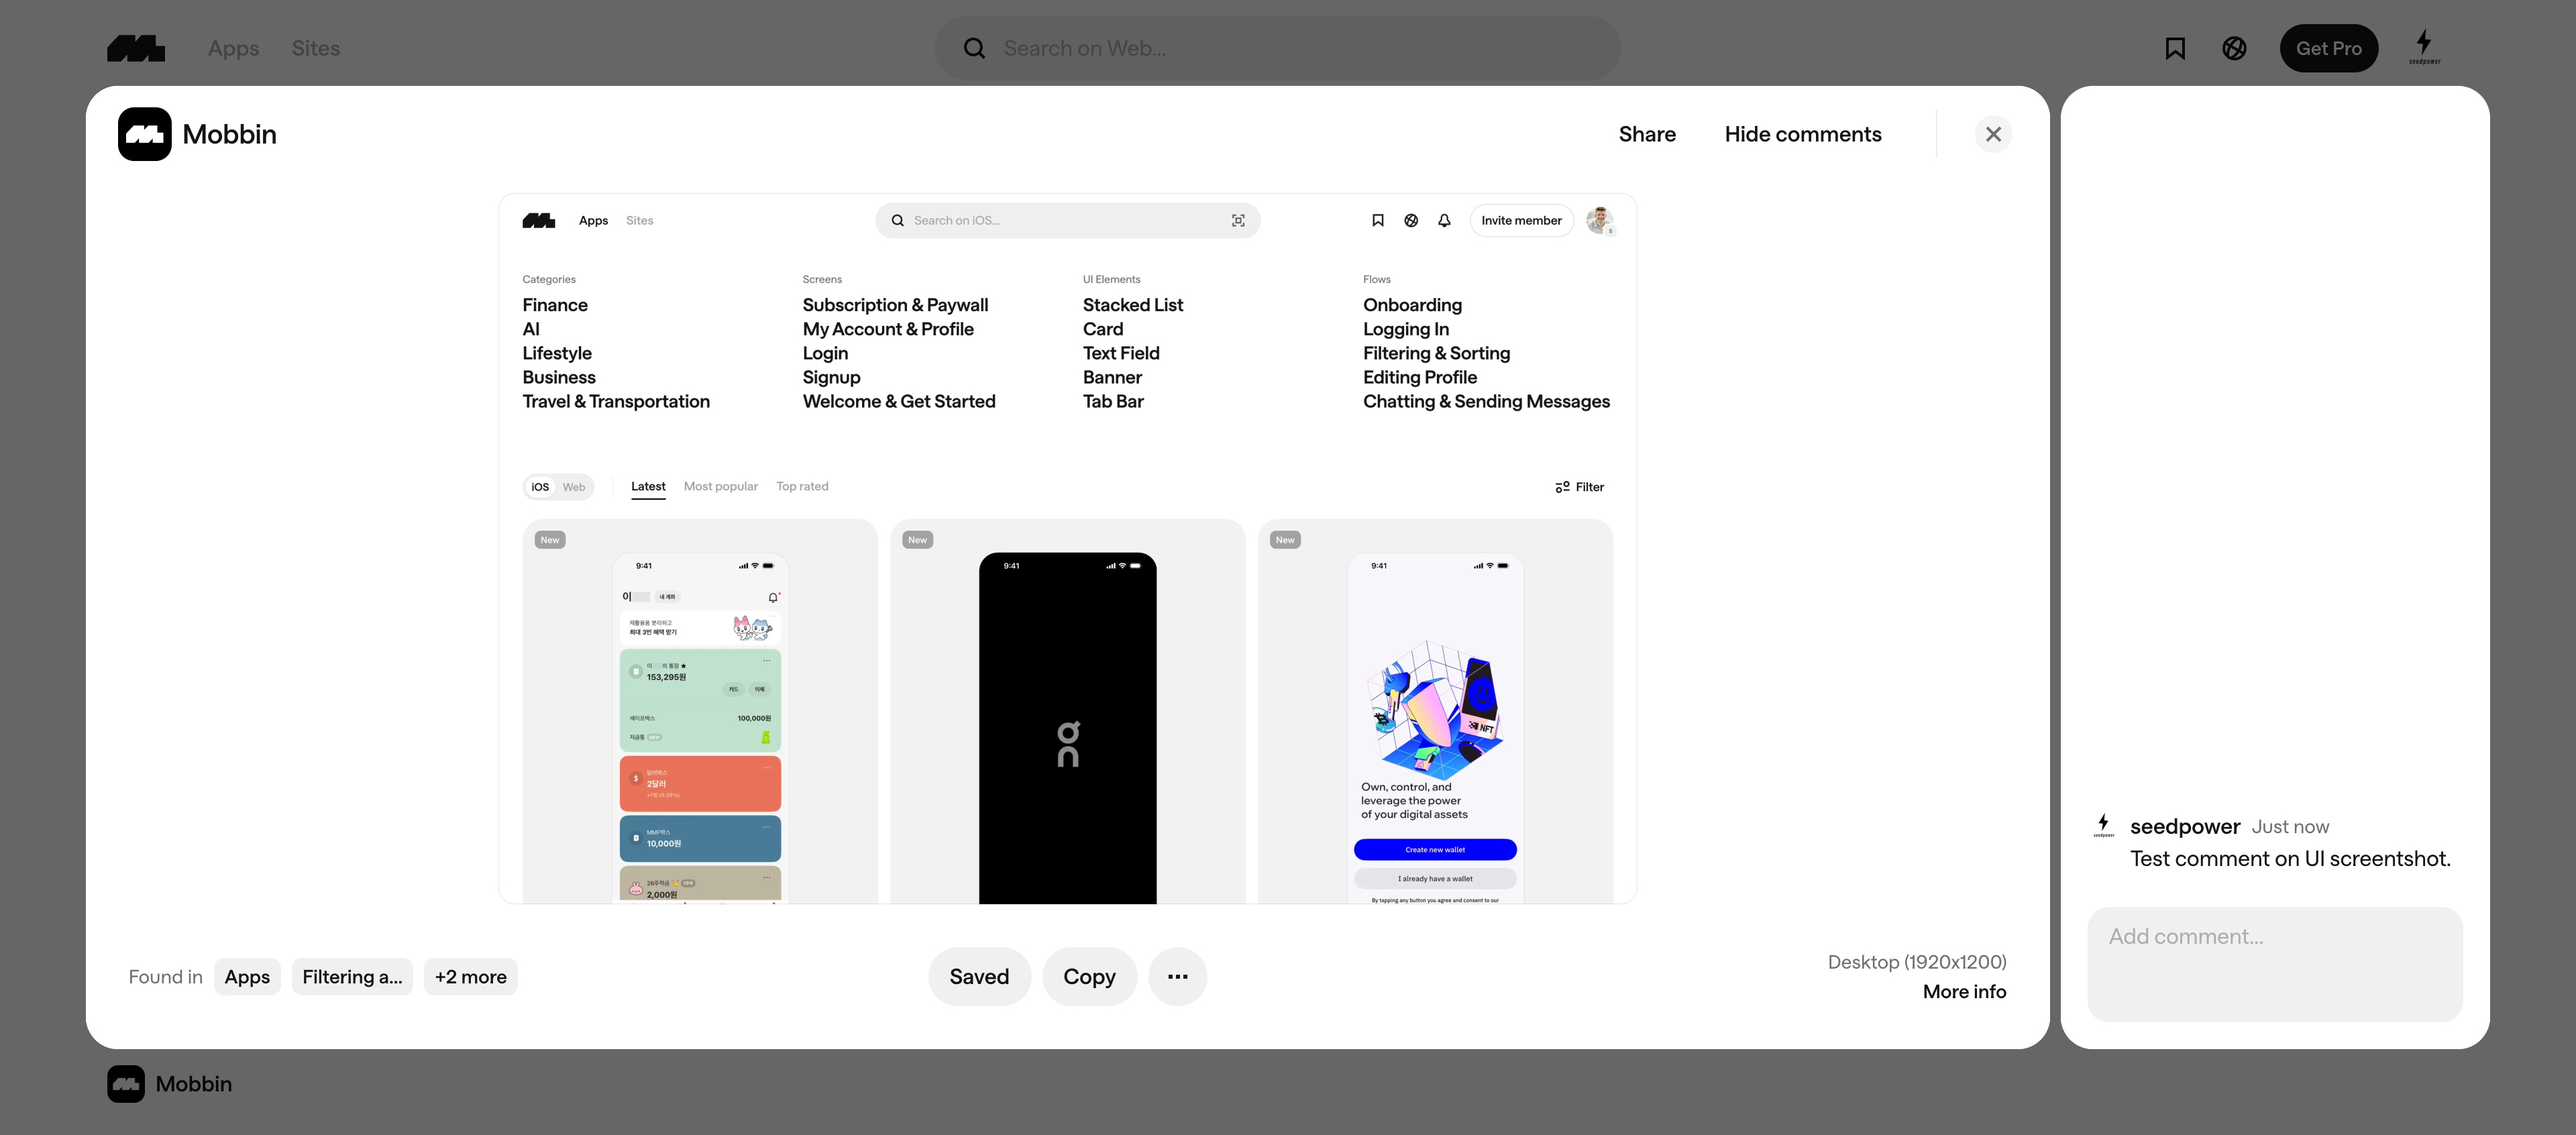Expand More info details
This screenshot has width=2576, height=1135.
pos(1963,991)
